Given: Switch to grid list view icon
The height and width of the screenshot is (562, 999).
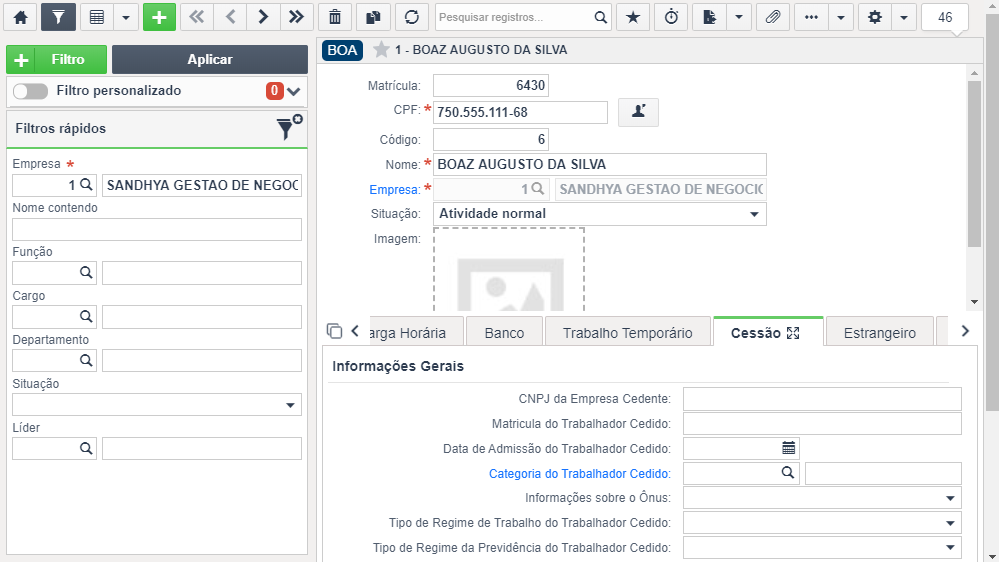Looking at the screenshot, I should [97, 17].
